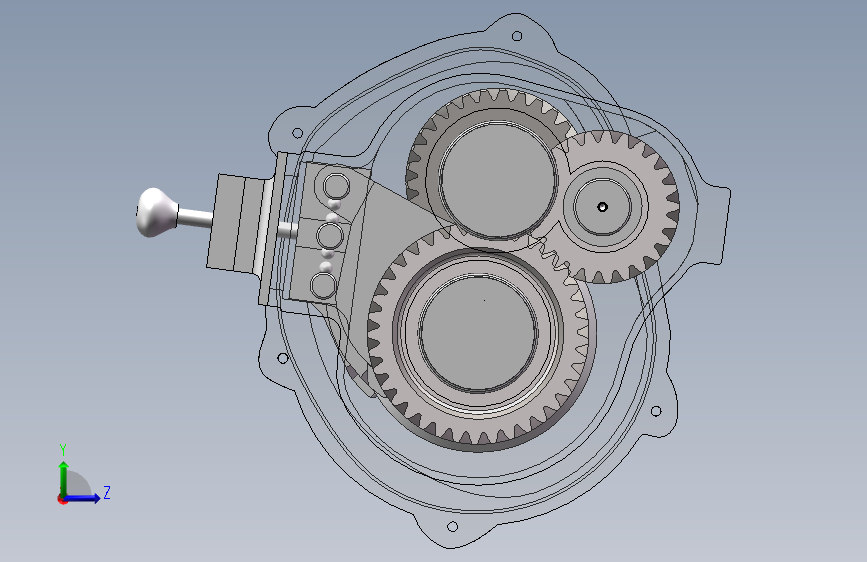Click the blue Z axis arrow of the triad
This screenshot has width=867, height=562.
83,498
